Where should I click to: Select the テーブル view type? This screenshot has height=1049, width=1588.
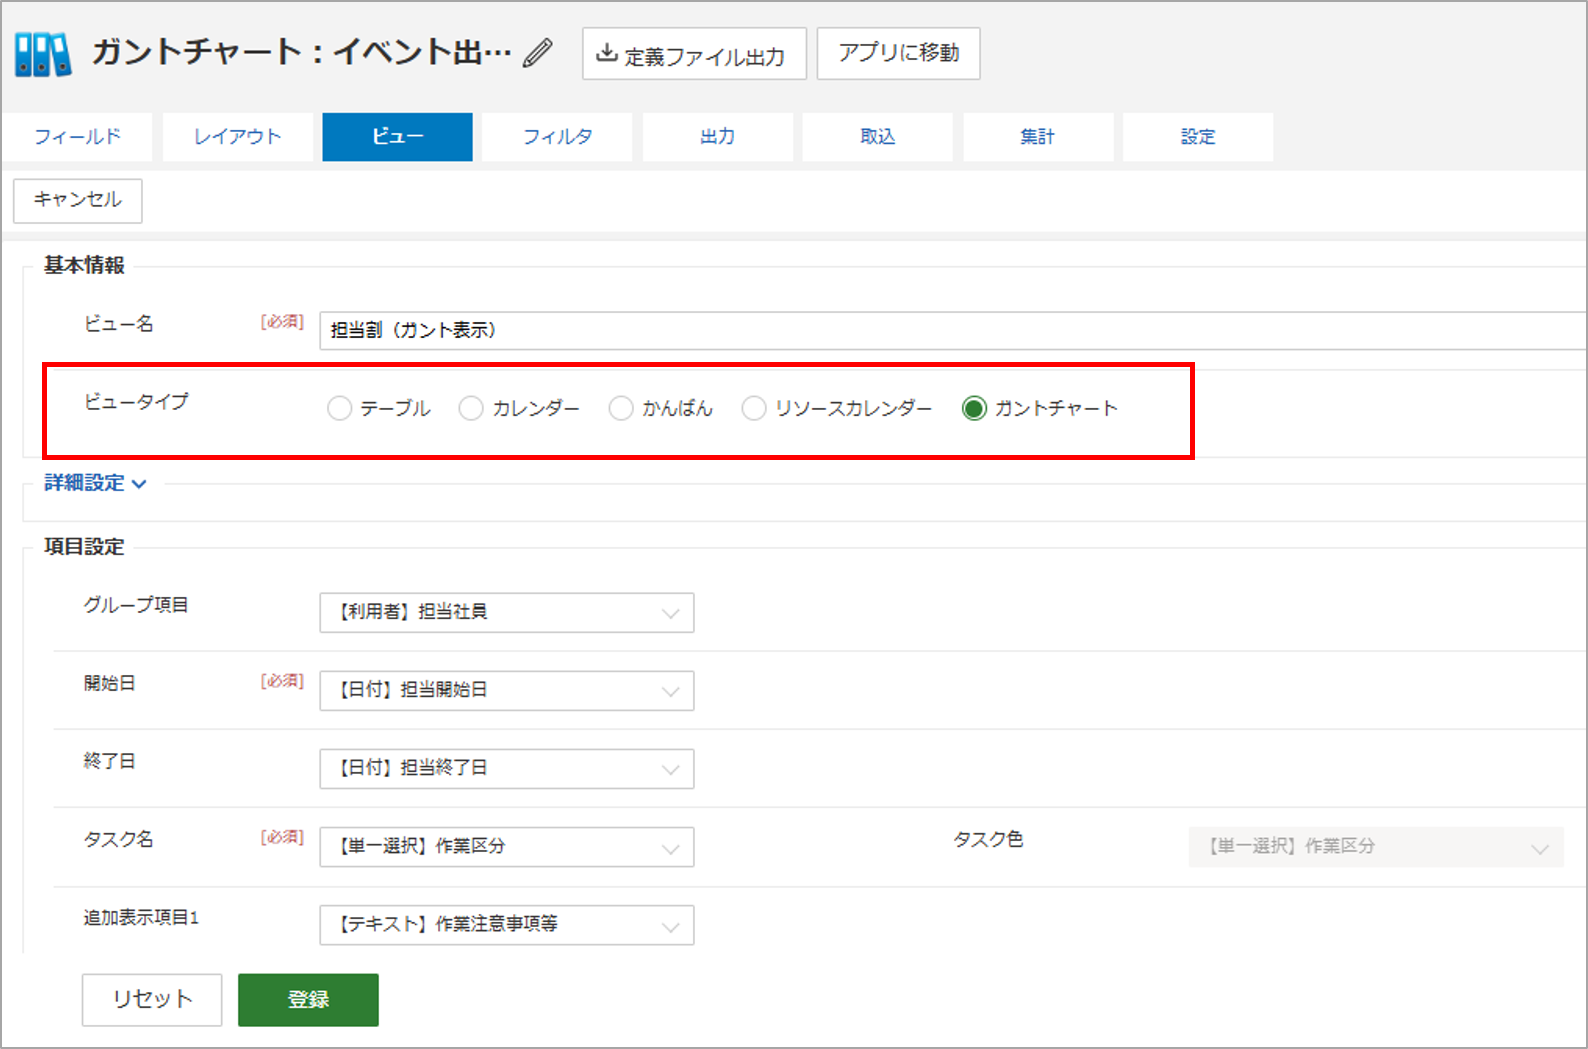tap(339, 408)
